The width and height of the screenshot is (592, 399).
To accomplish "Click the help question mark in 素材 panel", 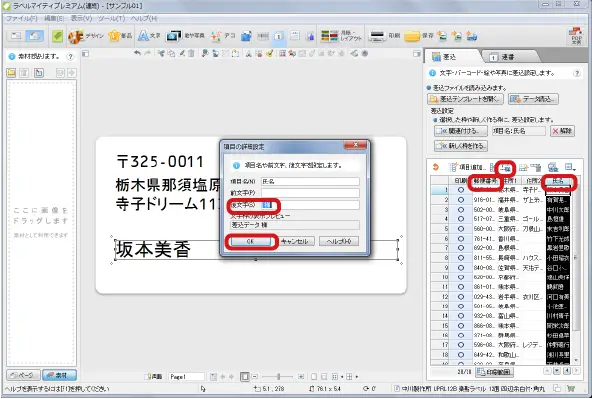I will click(70, 57).
